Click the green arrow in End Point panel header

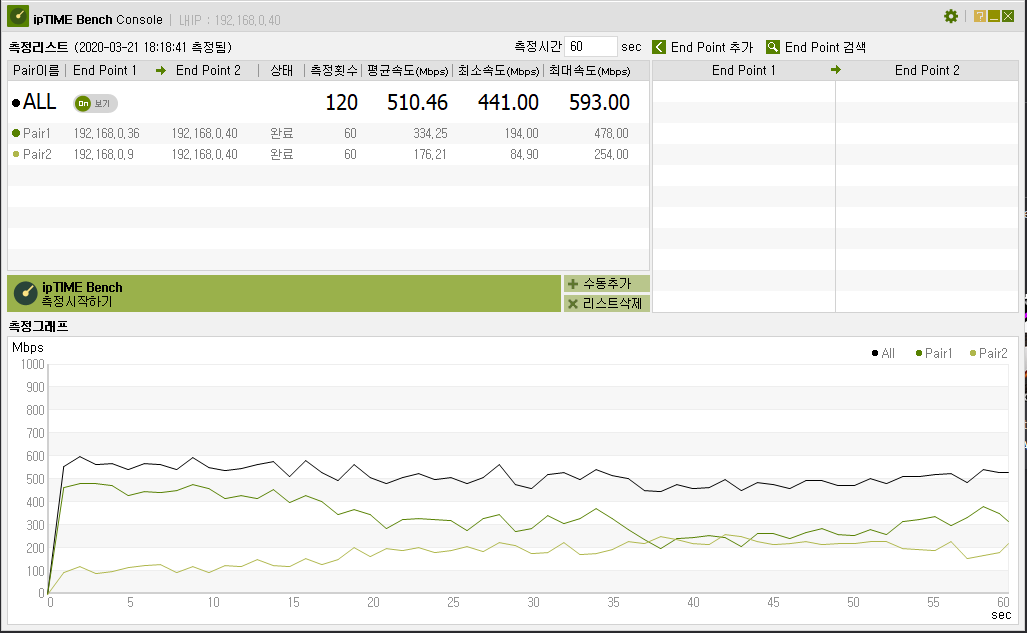836,69
